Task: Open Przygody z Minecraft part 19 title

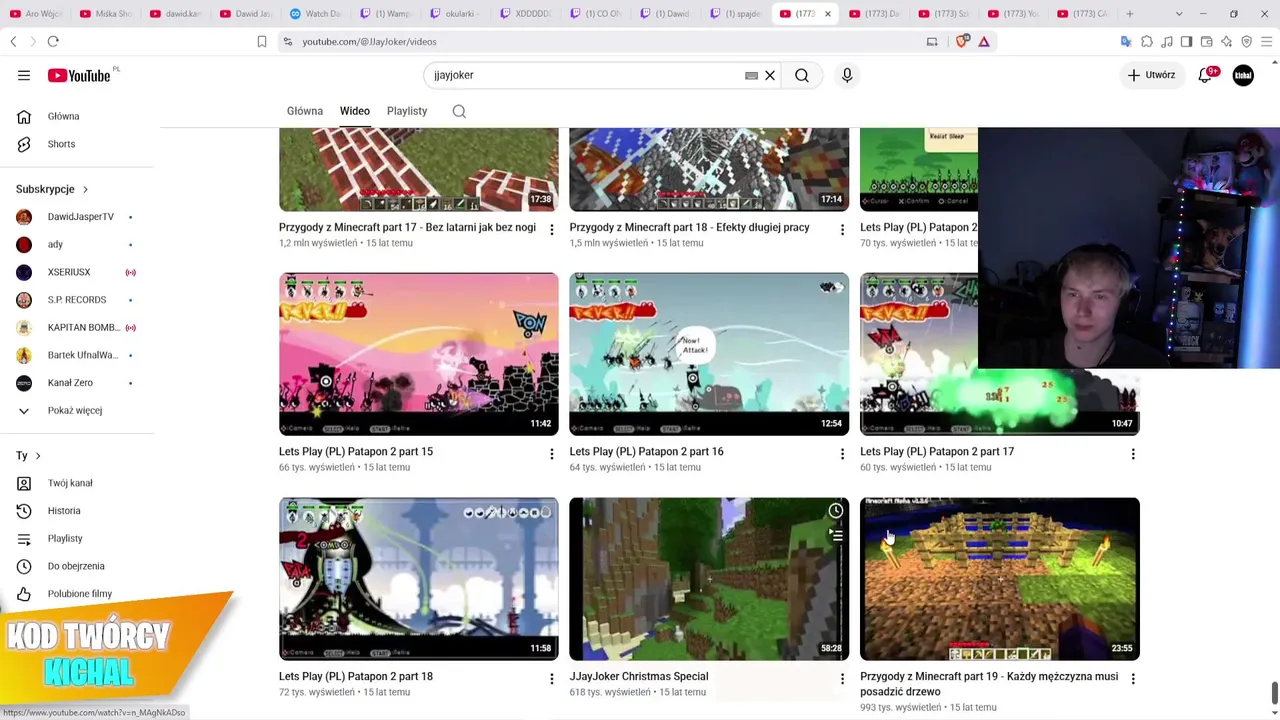Action: pos(989,684)
